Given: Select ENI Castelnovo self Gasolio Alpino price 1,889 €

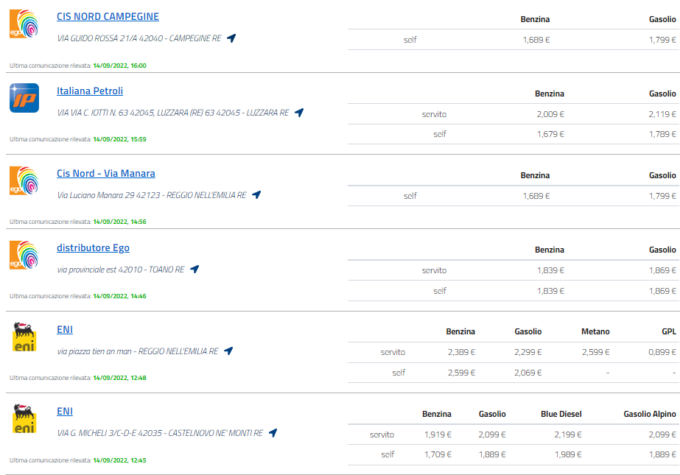Looking at the screenshot, I should pyautogui.click(x=662, y=455).
